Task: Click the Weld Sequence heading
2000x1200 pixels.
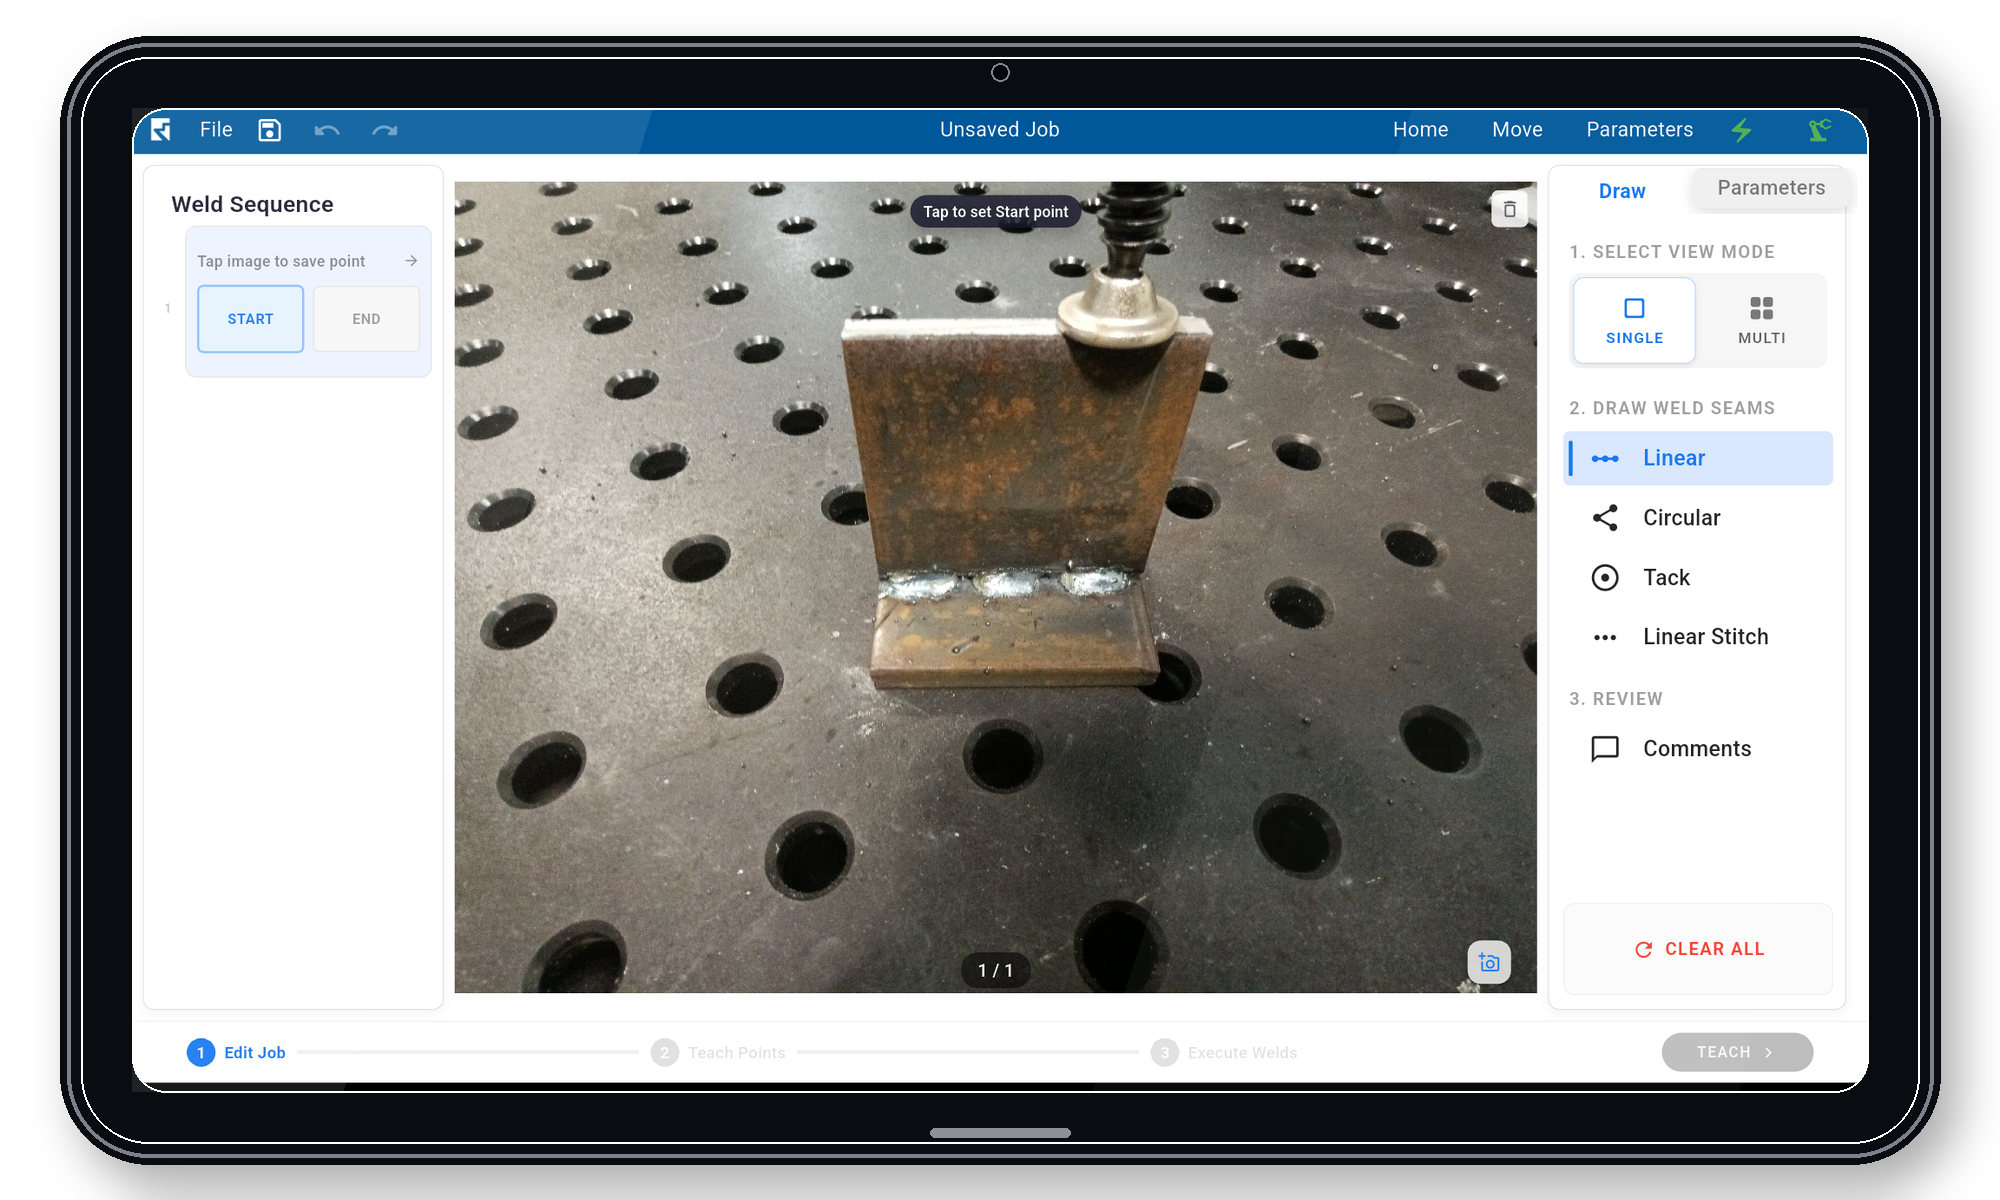Action: click(252, 204)
